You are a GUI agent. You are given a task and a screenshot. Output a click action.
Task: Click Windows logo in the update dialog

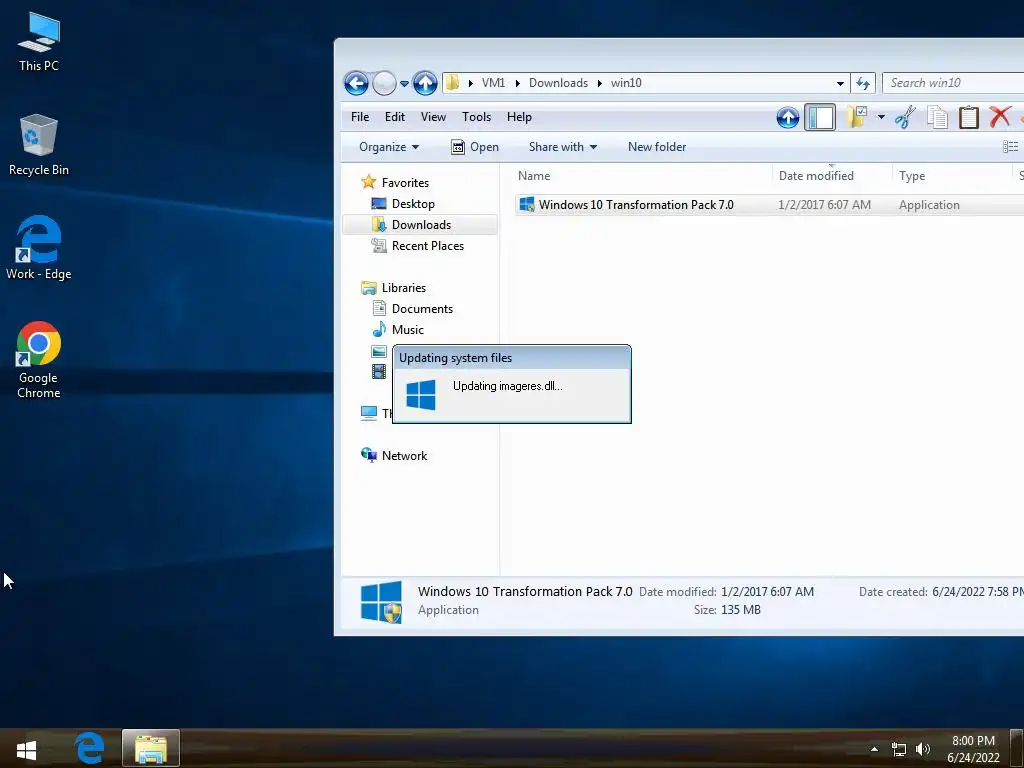coord(421,395)
